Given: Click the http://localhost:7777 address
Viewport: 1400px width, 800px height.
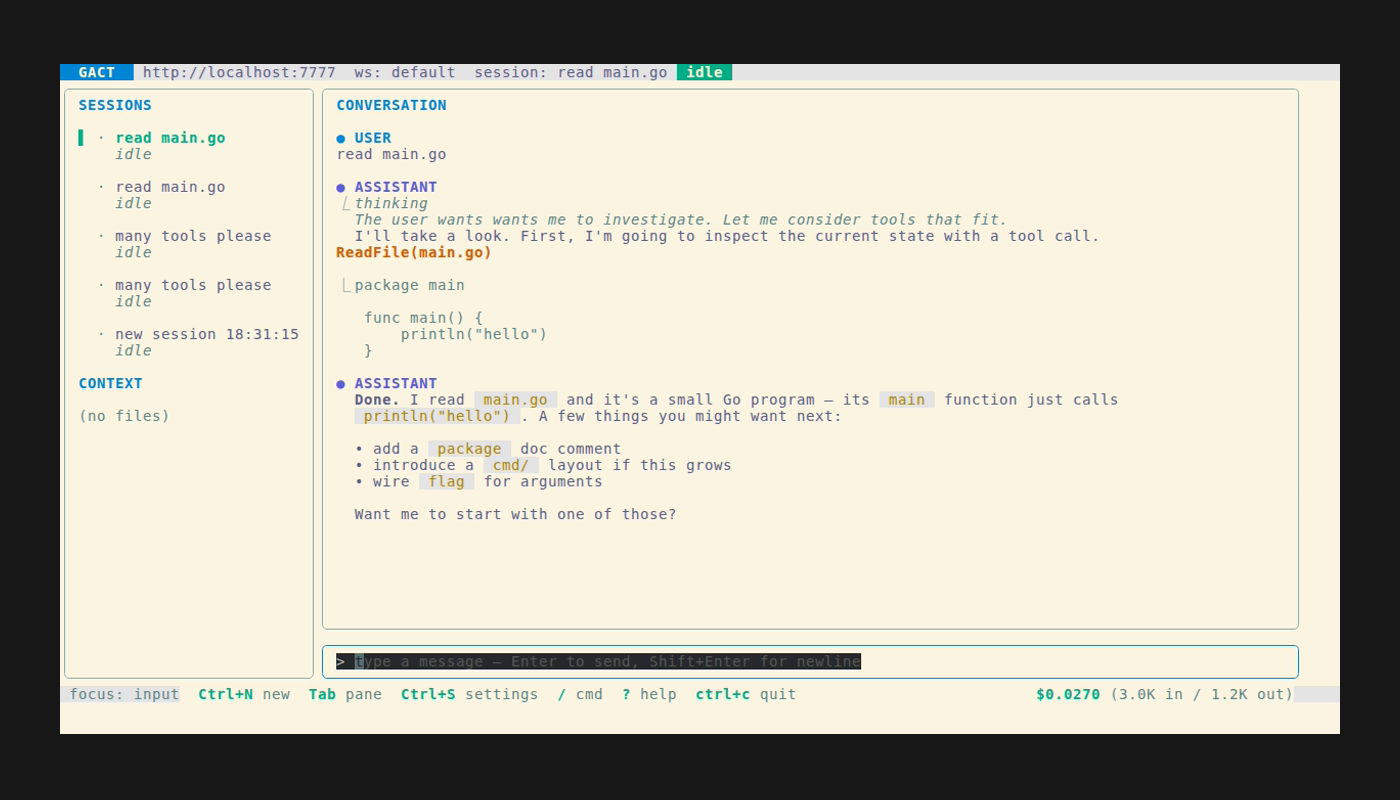Looking at the screenshot, I should (239, 72).
